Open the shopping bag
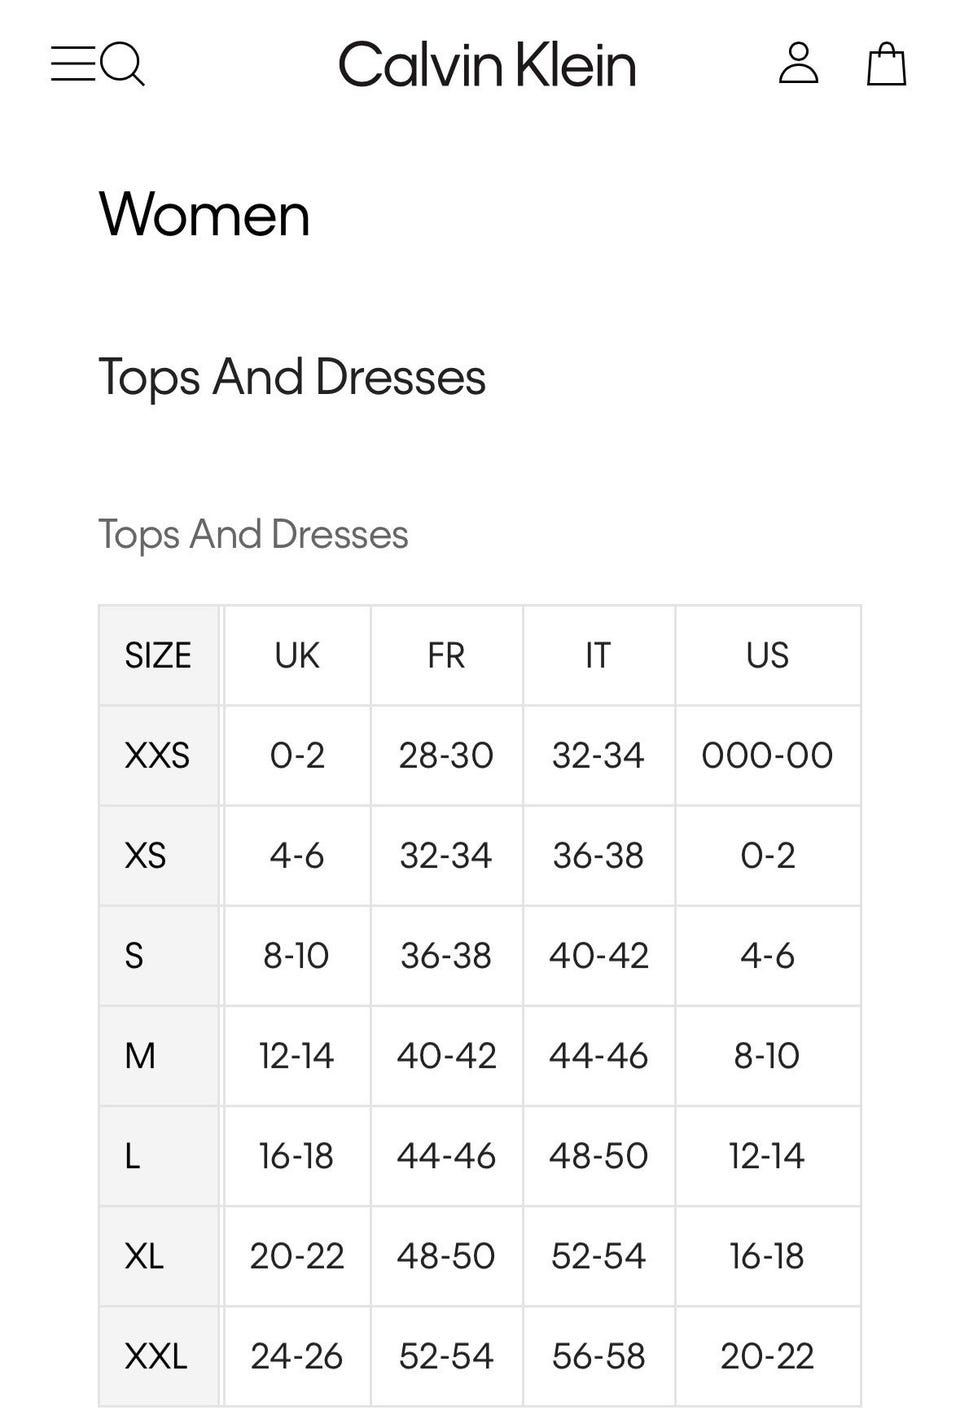This screenshot has height=1423, width=960. (x=886, y=63)
